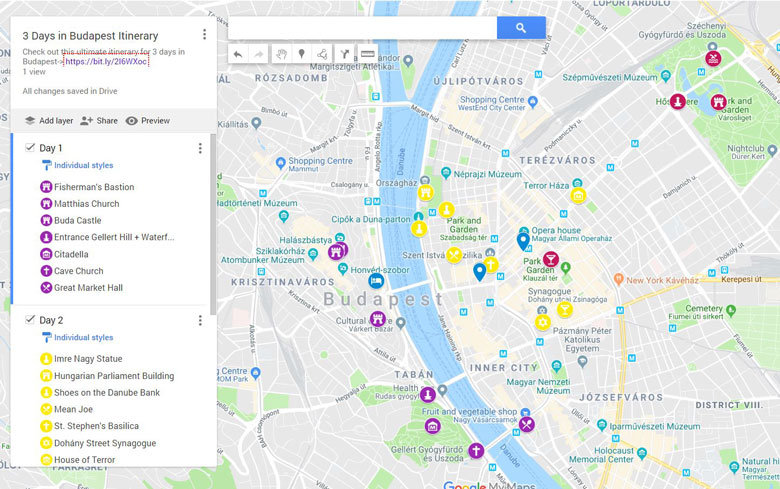
Task: Pick the Measure distances ruler tool
Action: click(x=368, y=54)
